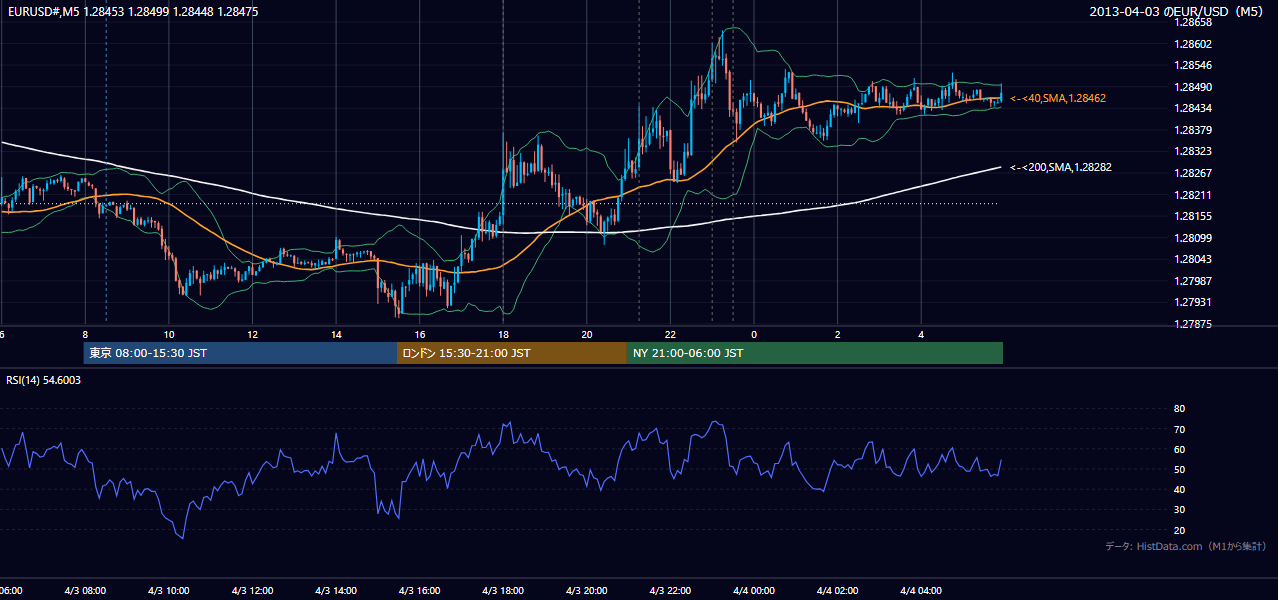Click hour mark 14 on chart axis
Viewport: 1278px width, 600px height.
pyautogui.click(x=336, y=334)
